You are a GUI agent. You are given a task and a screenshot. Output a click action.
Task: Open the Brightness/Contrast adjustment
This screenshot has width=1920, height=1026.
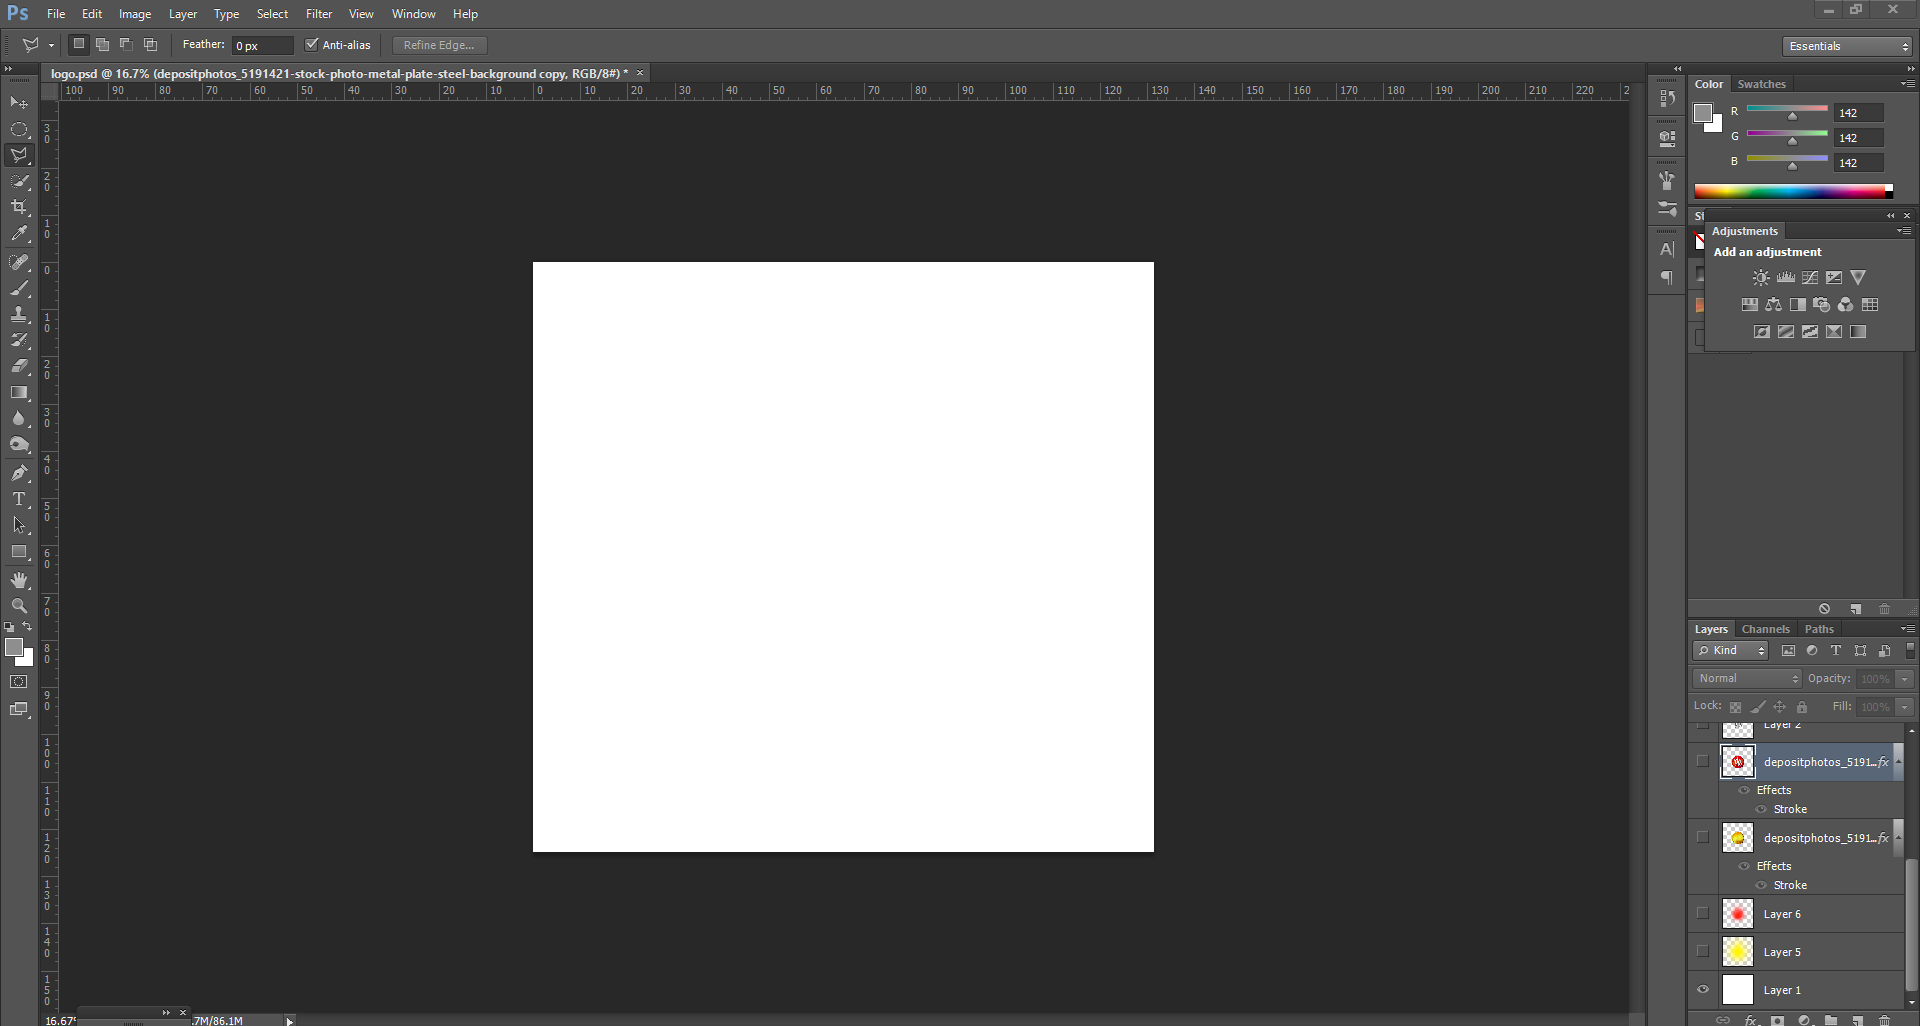coord(1759,277)
